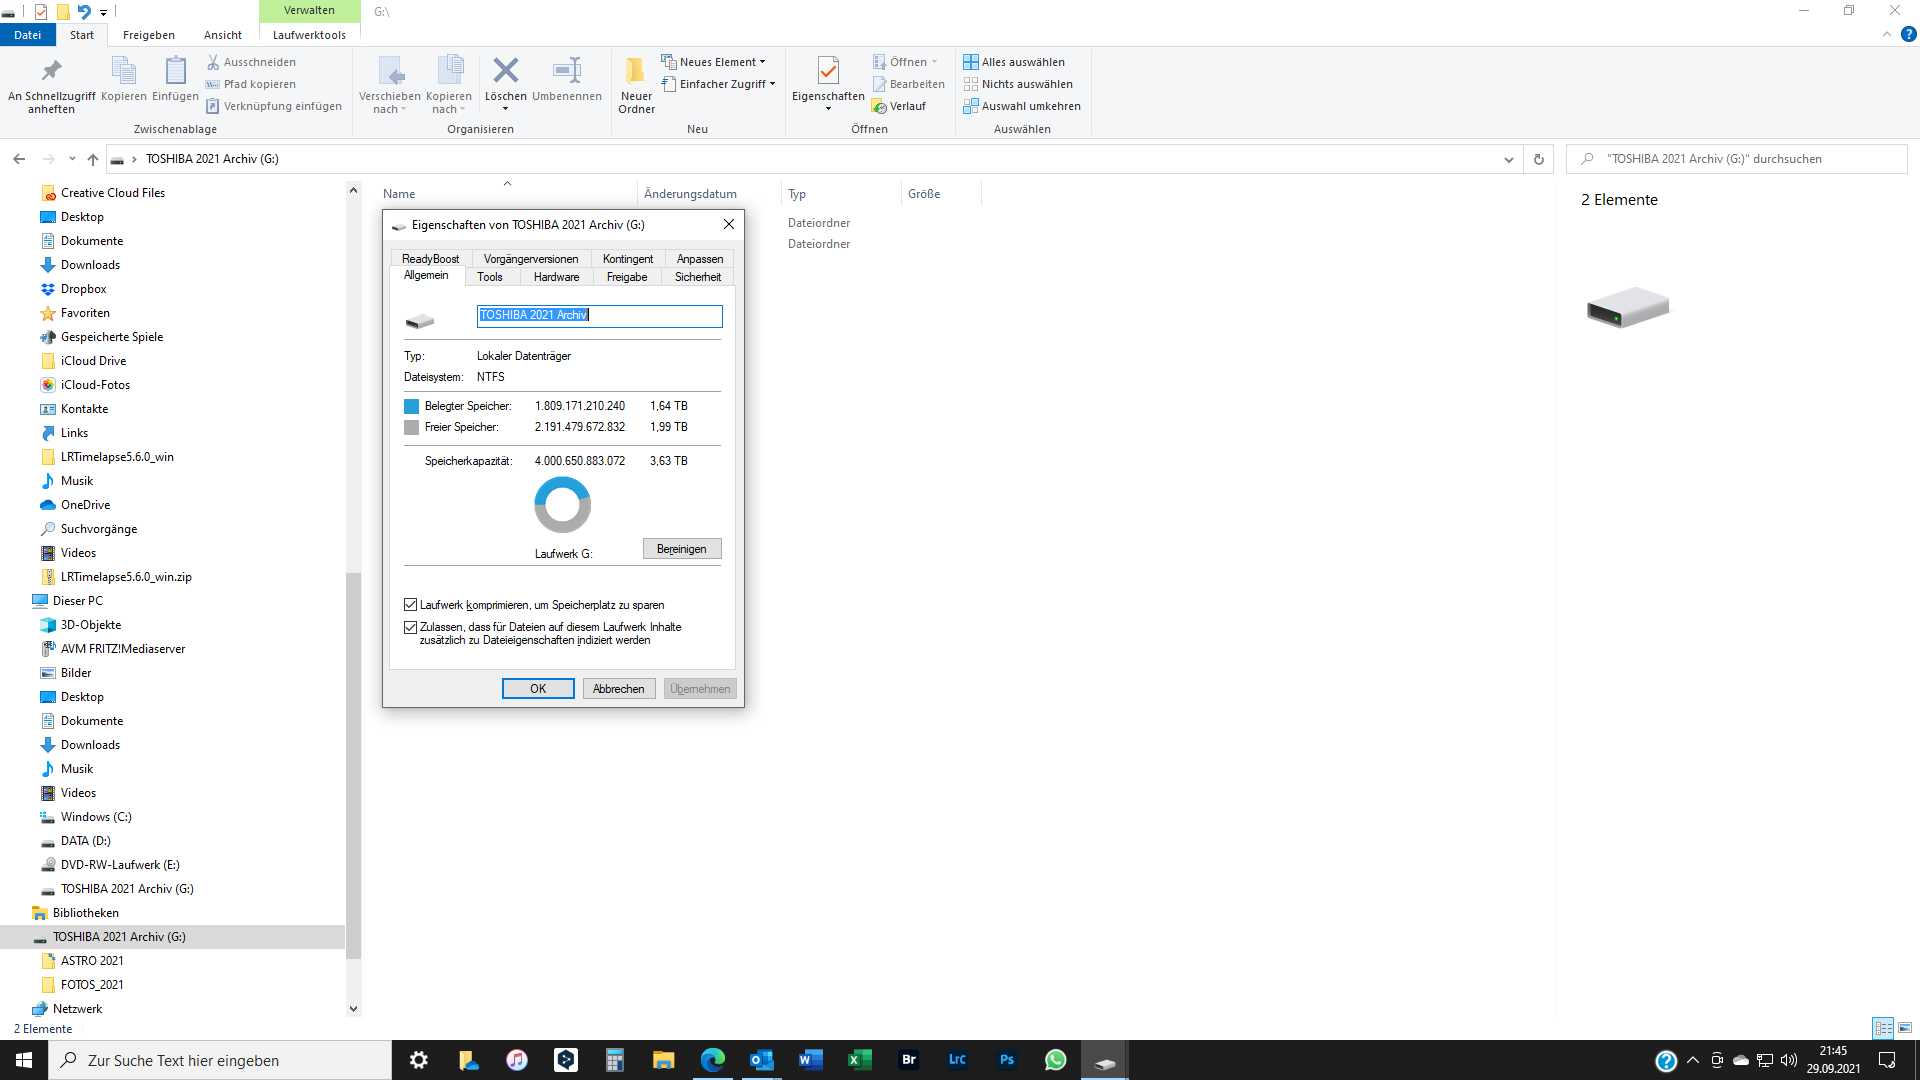Click the Back navigation arrow
This screenshot has height=1080, width=1920.
tap(19, 159)
